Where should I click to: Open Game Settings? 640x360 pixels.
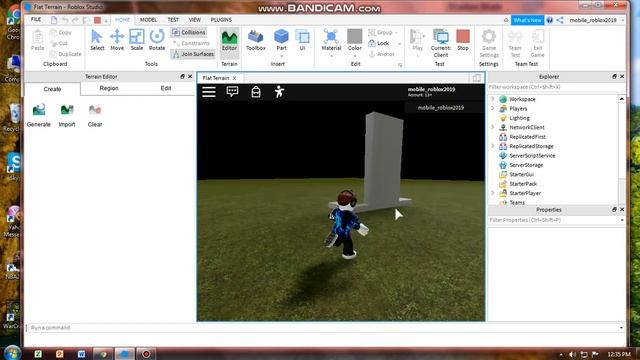pos(489,43)
